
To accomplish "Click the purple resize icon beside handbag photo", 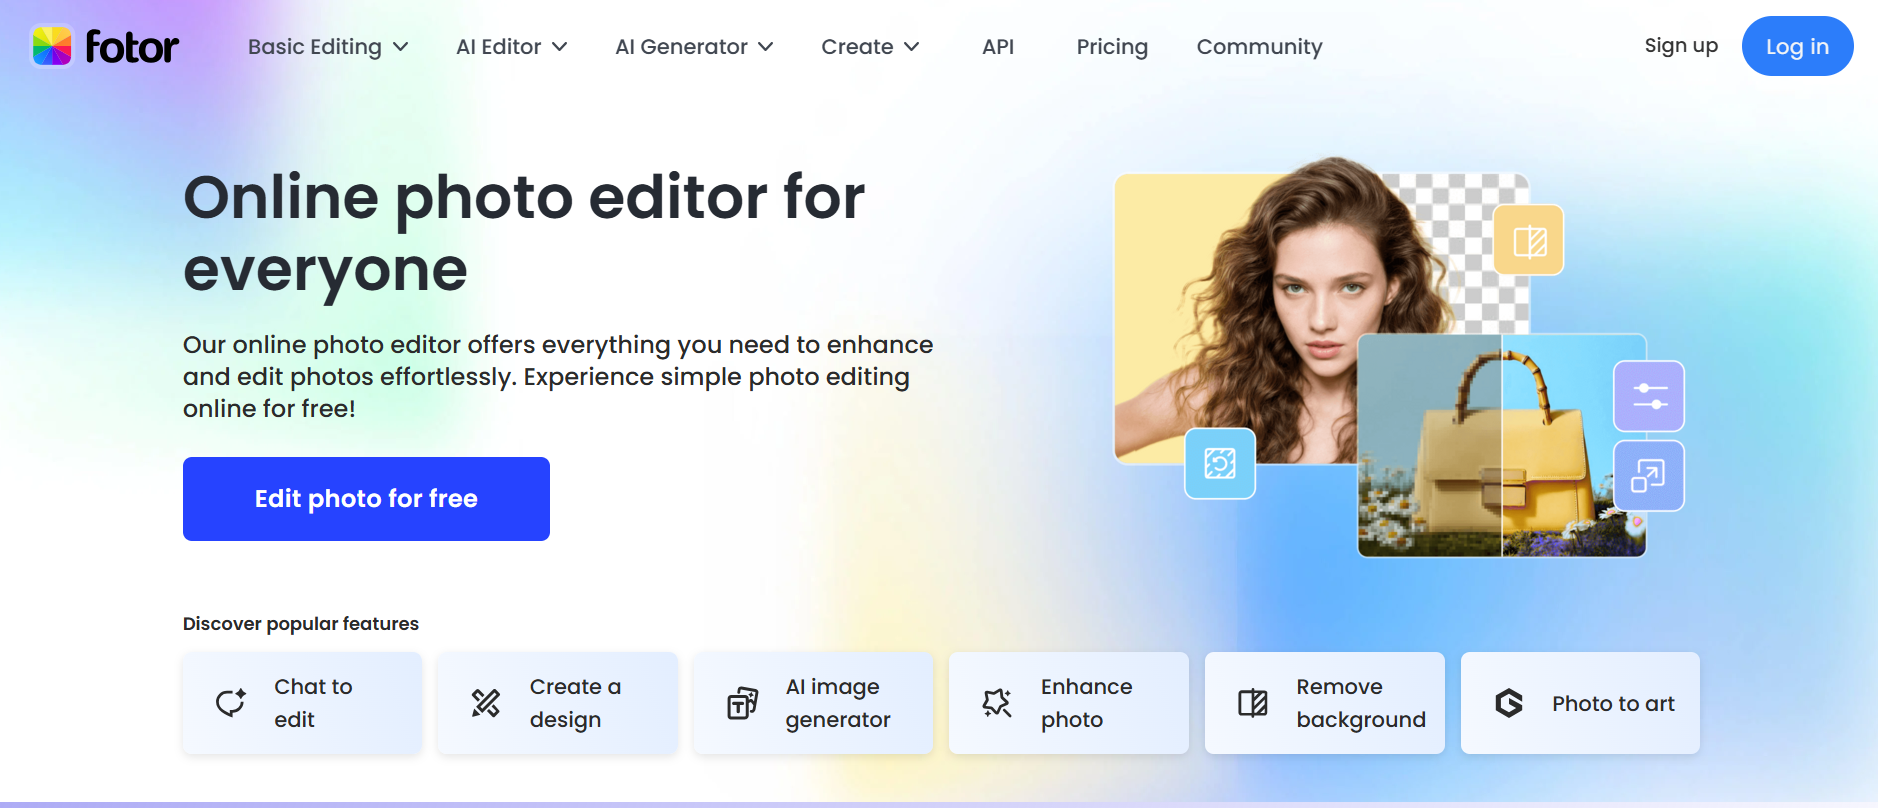I will pyautogui.click(x=1649, y=476).
